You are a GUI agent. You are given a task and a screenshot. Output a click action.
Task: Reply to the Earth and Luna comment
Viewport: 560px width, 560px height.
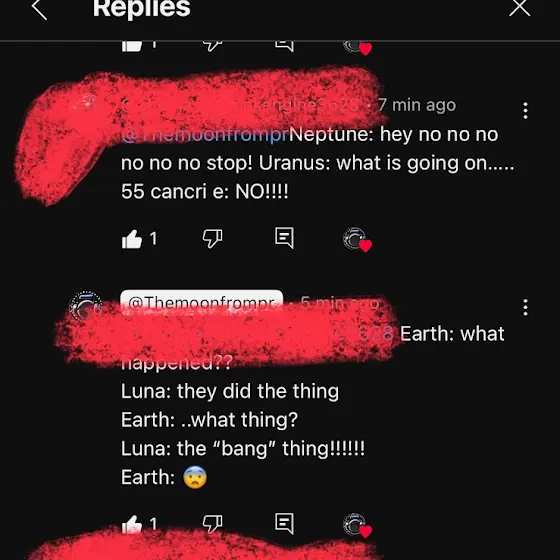click(285, 523)
